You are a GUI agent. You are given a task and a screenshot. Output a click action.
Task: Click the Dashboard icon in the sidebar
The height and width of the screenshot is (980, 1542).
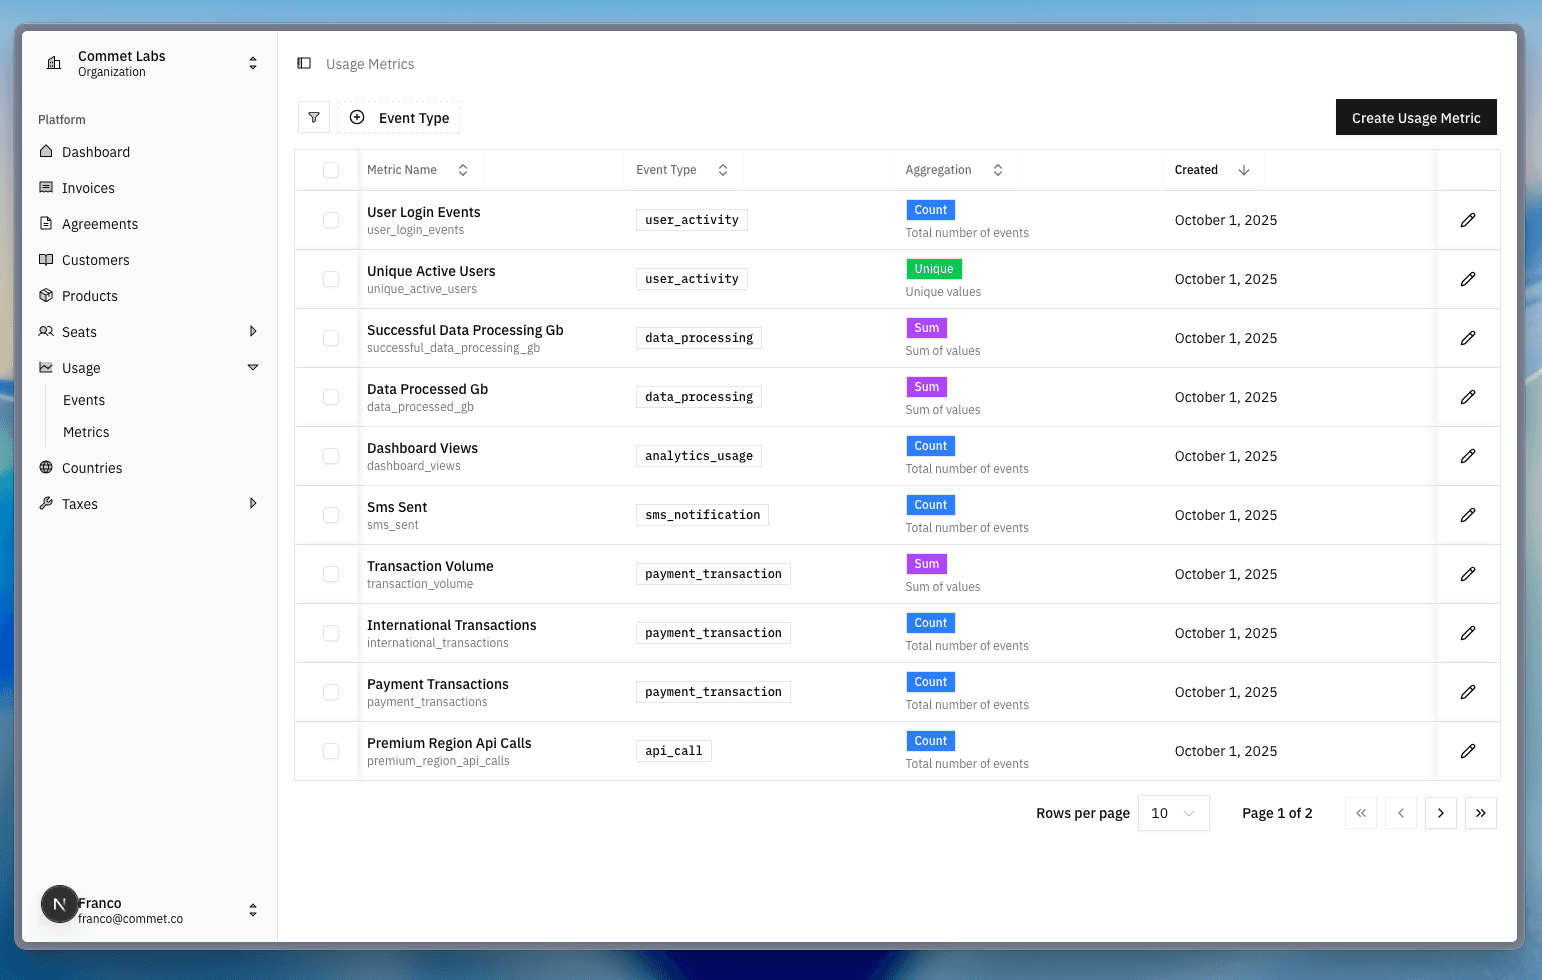[46, 151]
